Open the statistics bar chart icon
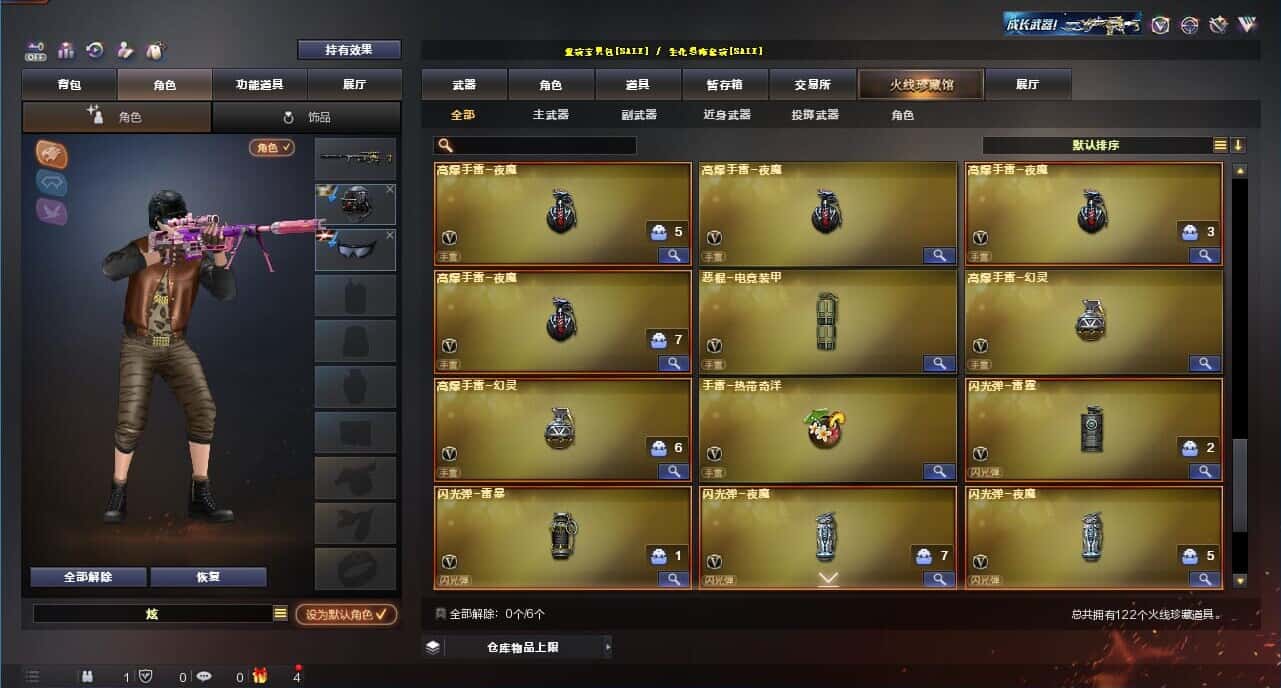Viewport: 1281px width, 688px height. pyautogui.click(x=66, y=50)
